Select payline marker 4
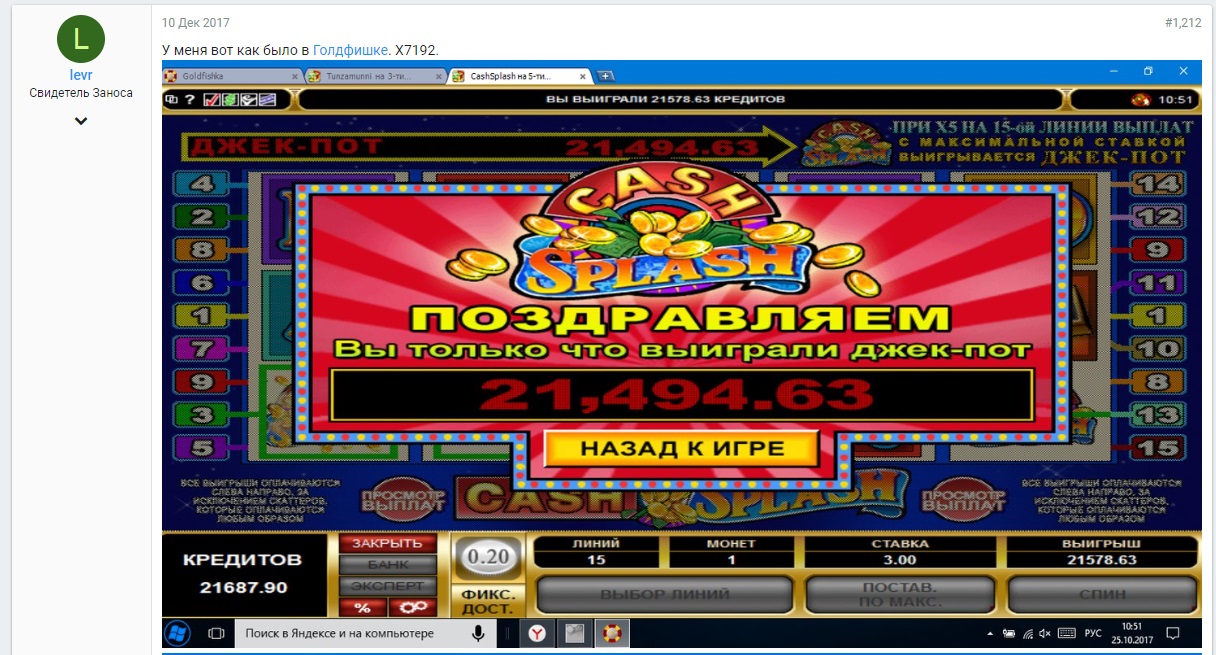 pos(202,184)
